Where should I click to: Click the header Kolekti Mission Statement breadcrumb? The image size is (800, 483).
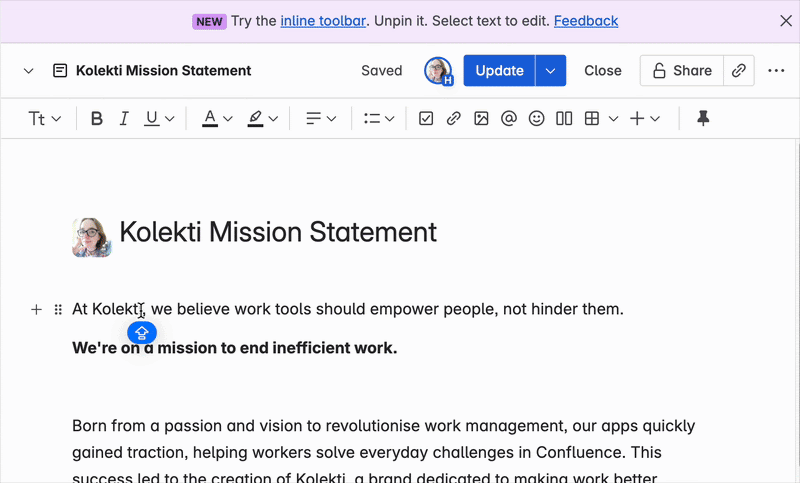[x=163, y=70]
